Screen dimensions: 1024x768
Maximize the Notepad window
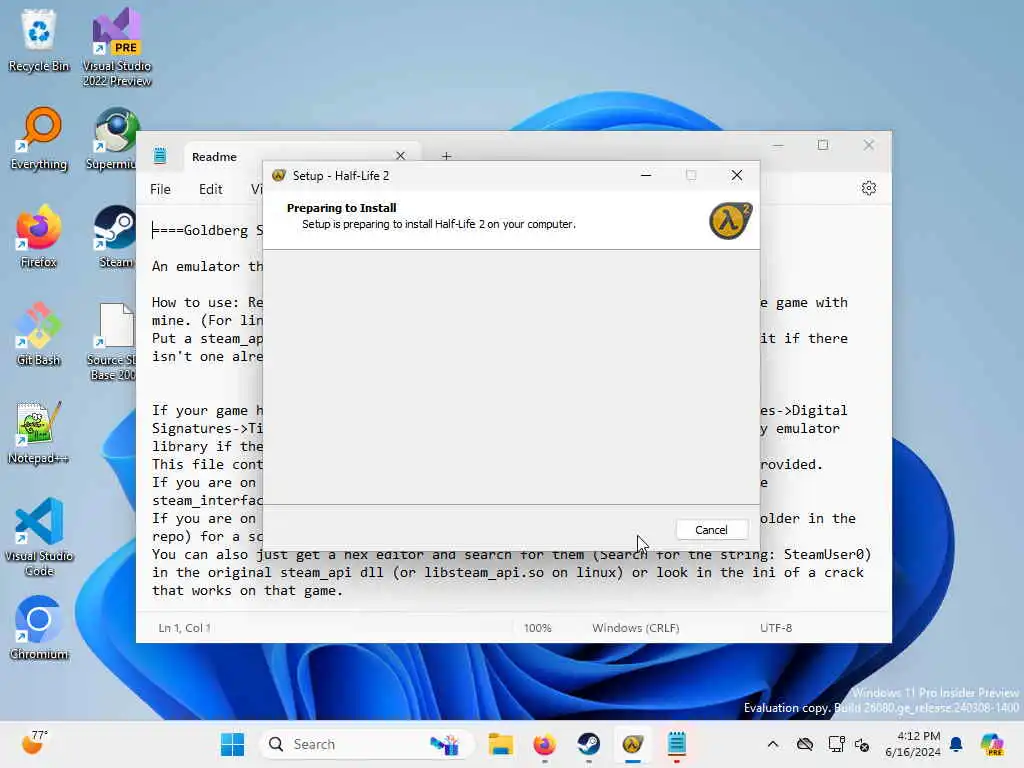pos(823,145)
